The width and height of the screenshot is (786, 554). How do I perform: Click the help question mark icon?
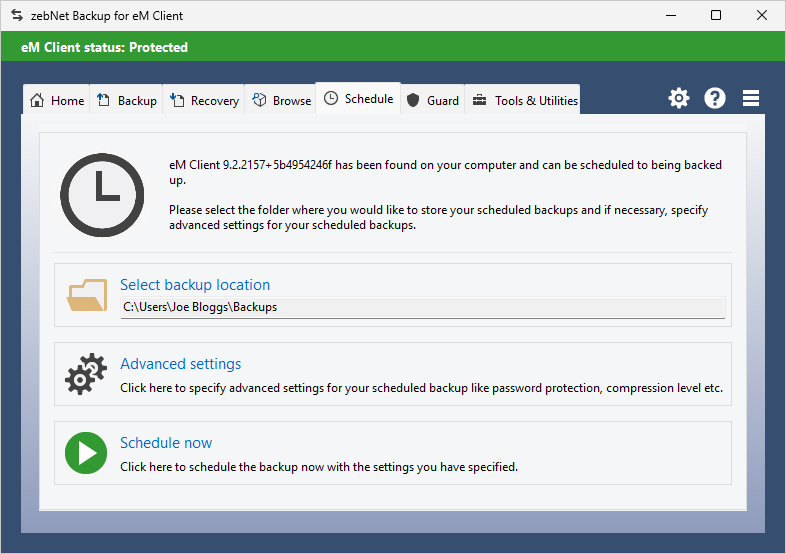[x=715, y=98]
